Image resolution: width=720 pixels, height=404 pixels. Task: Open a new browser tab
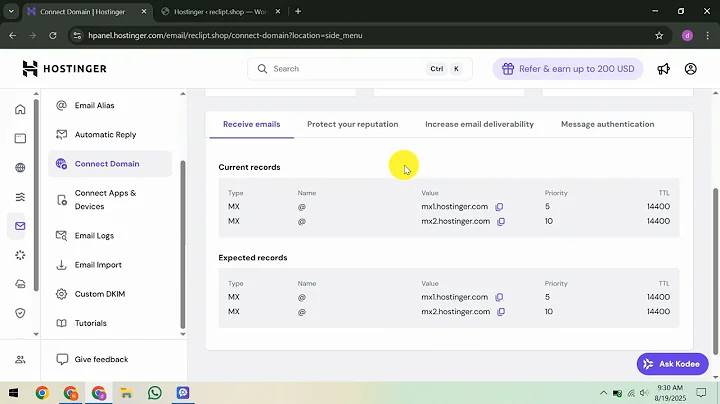[x=298, y=11]
